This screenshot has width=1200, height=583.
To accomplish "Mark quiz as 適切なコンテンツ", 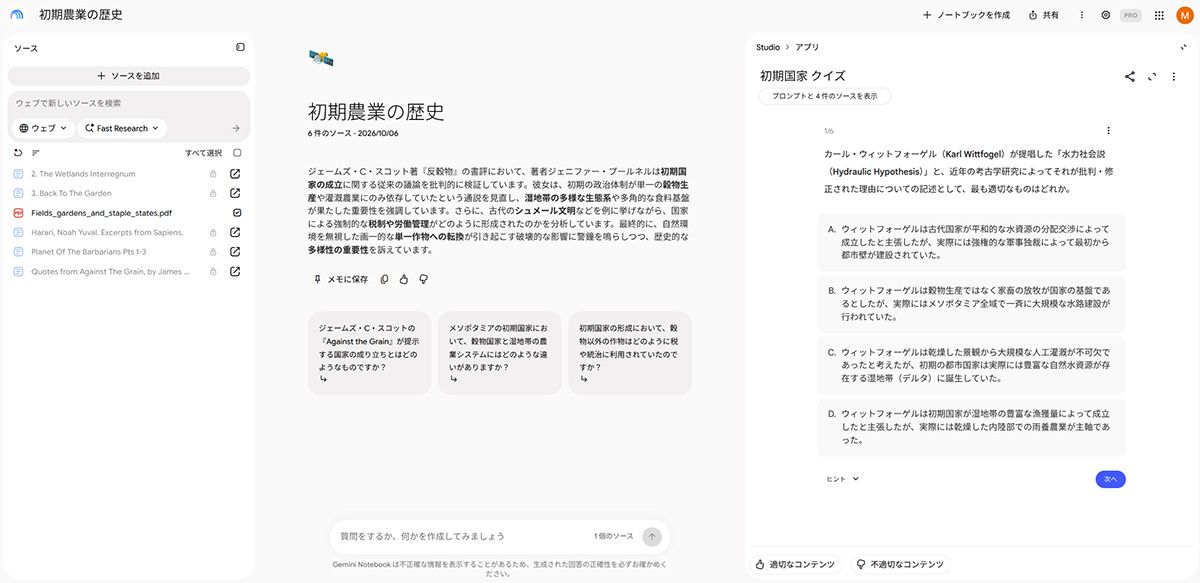I will 795,565.
